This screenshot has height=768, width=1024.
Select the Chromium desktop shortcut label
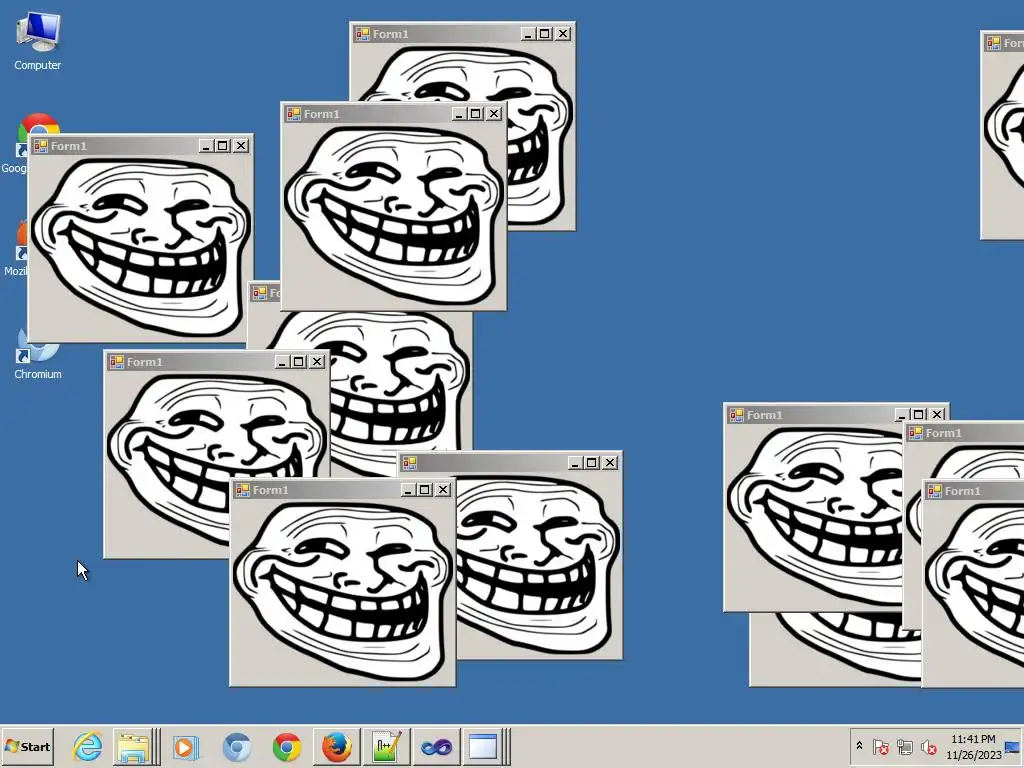(x=38, y=374)
